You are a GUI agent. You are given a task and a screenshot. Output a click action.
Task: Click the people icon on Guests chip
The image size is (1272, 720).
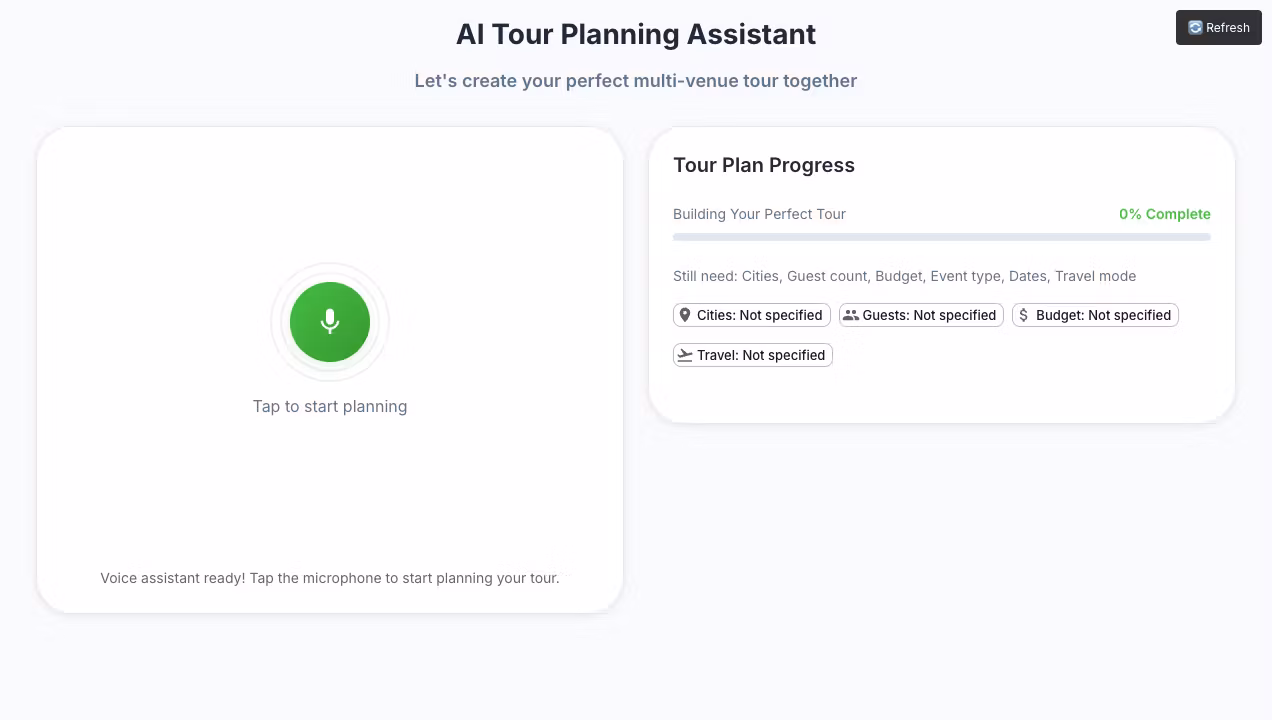tap(851, 315)
